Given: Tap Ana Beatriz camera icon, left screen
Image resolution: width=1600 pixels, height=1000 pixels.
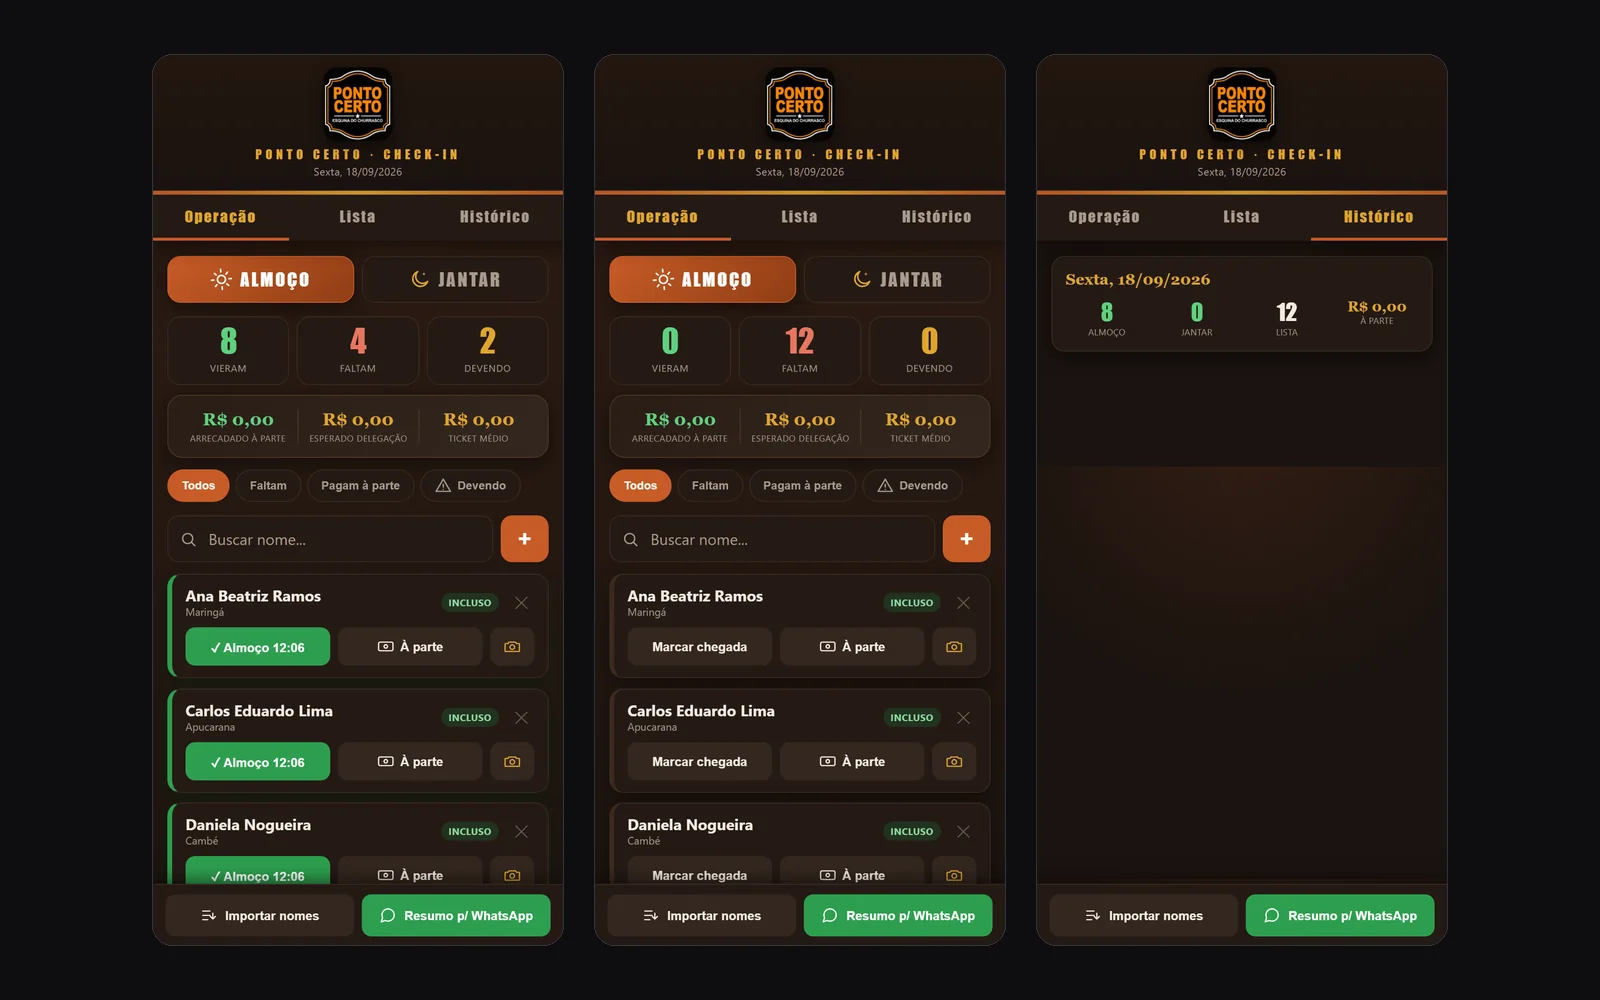Looking at the screenshot, I should pyautogui.click(x=512, y=647).
